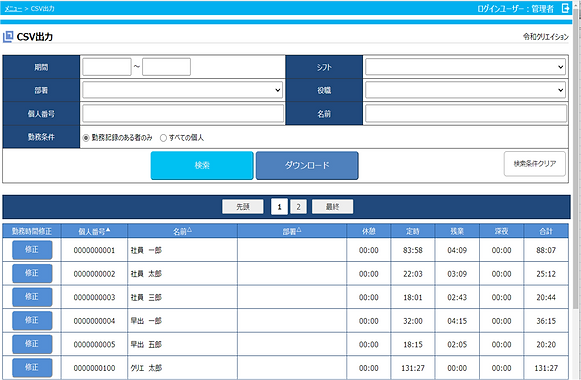Click 修正 for 社員 太郎
The image size is (581, 380).
click(x=32, y=273)
